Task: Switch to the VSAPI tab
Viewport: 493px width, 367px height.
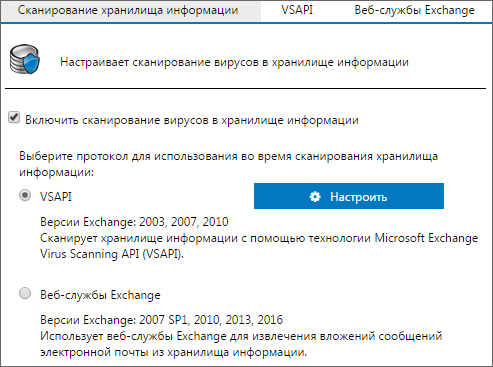Action: (297, 10)
